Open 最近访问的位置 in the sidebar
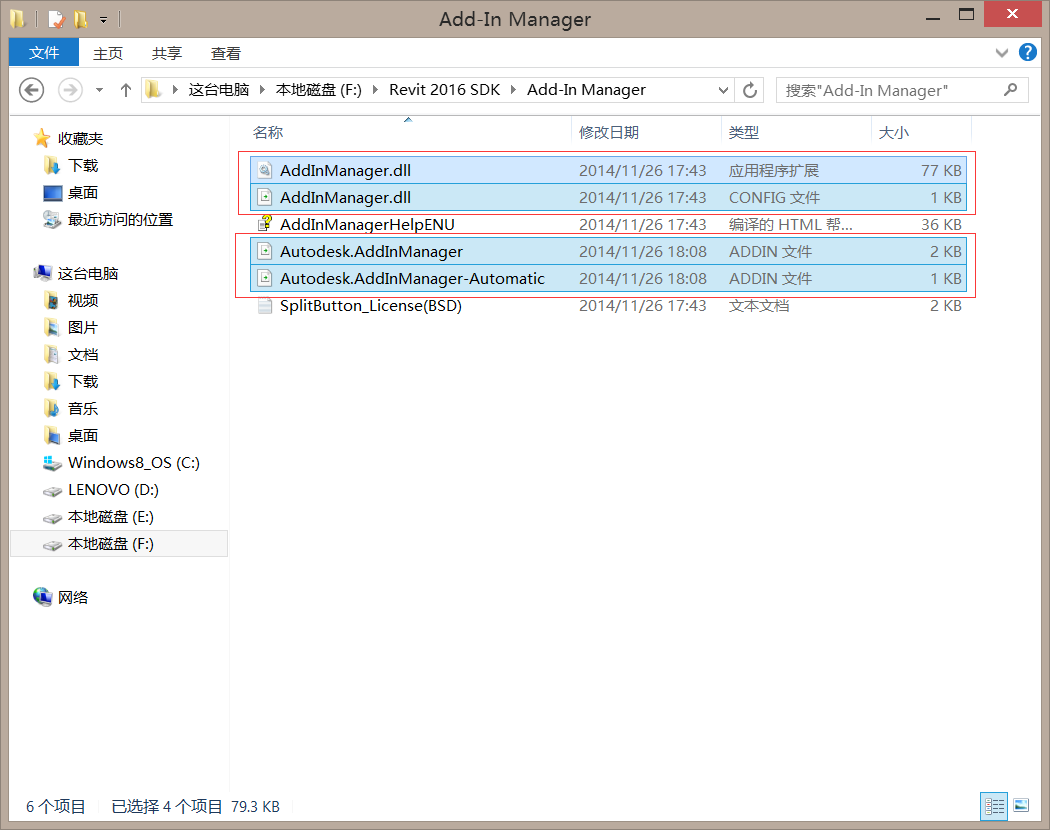The width and height of the screenshot is (1050, 830). (121, 220)
